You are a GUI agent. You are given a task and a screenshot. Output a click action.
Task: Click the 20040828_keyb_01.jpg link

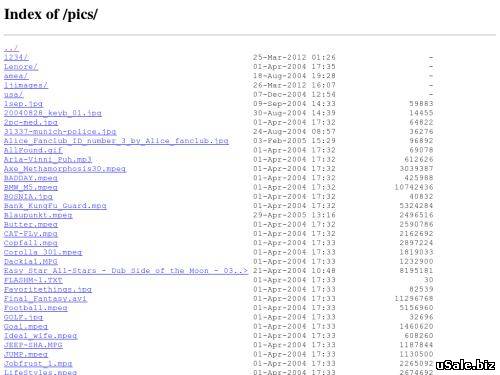tap(53, 113)
